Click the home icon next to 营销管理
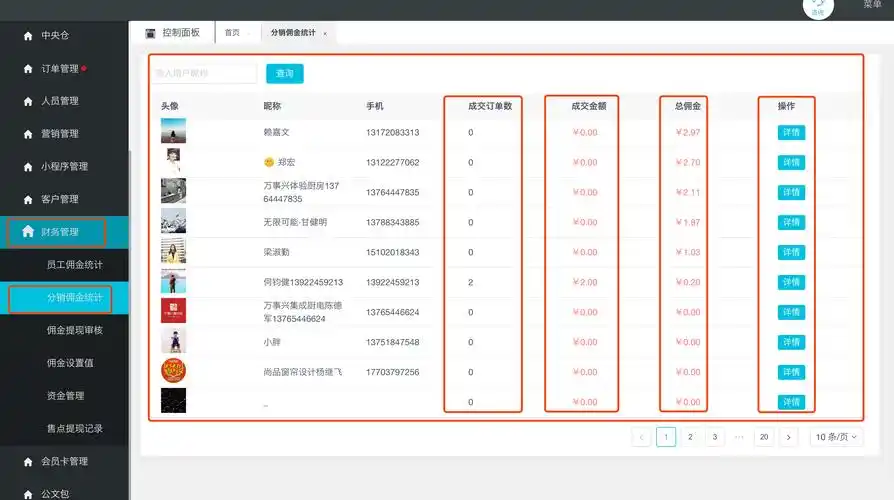Viewport: 894px width, 500px height. tap(28, 134)
